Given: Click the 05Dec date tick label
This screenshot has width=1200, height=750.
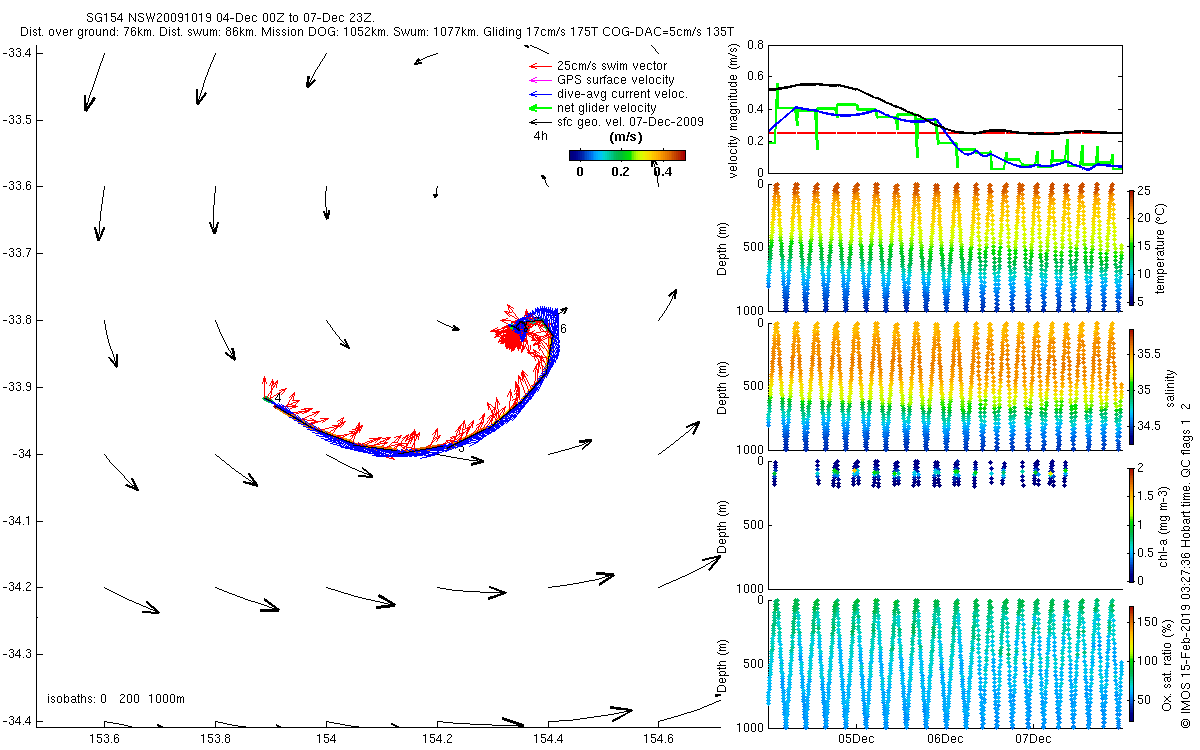Looking at the screenshot, I should pyautogui.click(x=857, y=739).
